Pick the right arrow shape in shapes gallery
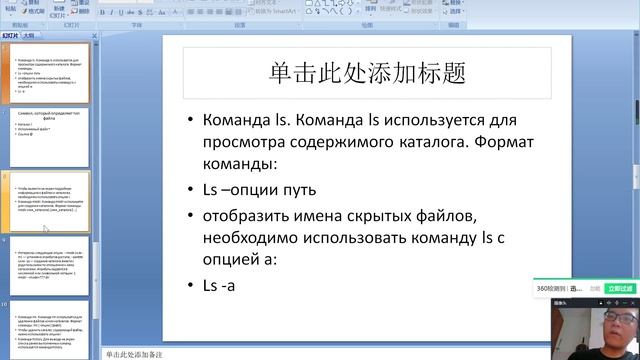The height and width of the screenshot is (360, 640). tap(342, 3)
